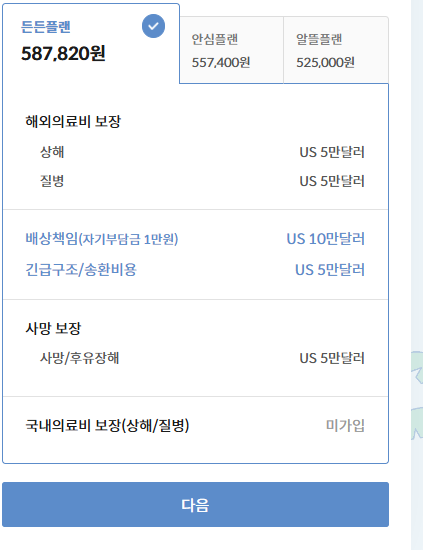Click the 557,400원 price in 안심플랜

pyautogui.click(x=221, y=62)
